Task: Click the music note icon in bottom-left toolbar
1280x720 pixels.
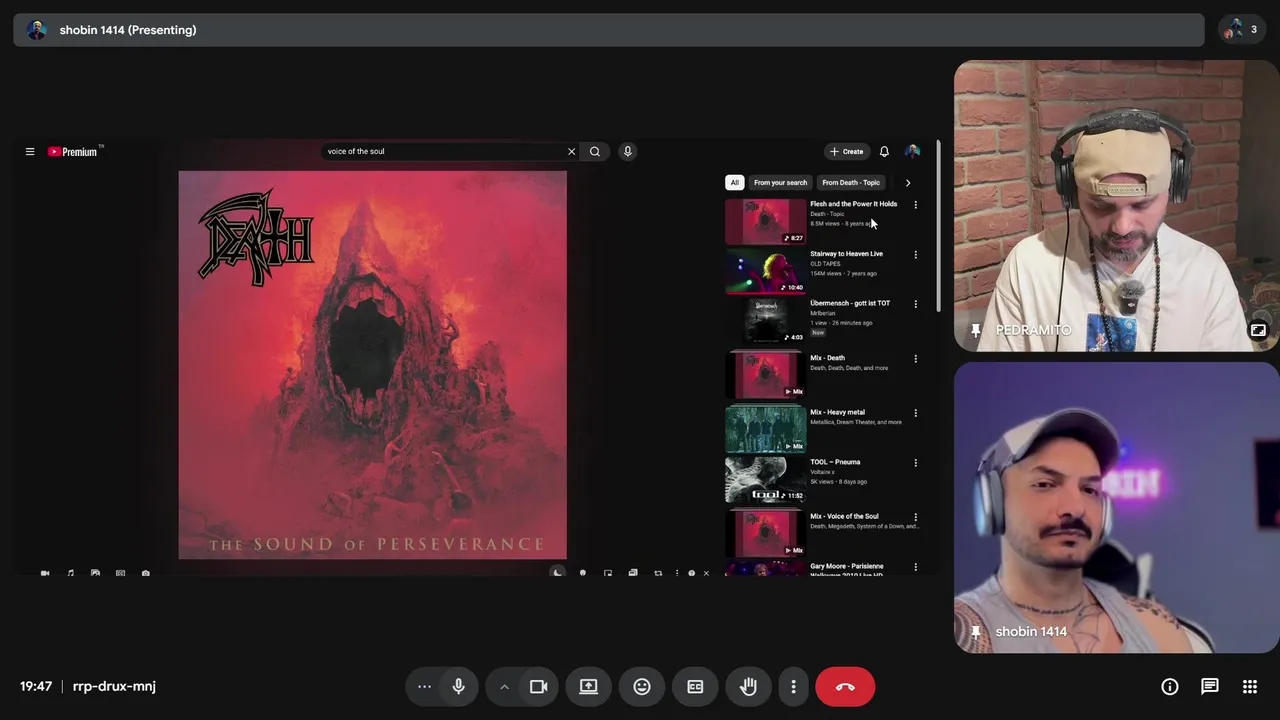Action: coord(70,573)
